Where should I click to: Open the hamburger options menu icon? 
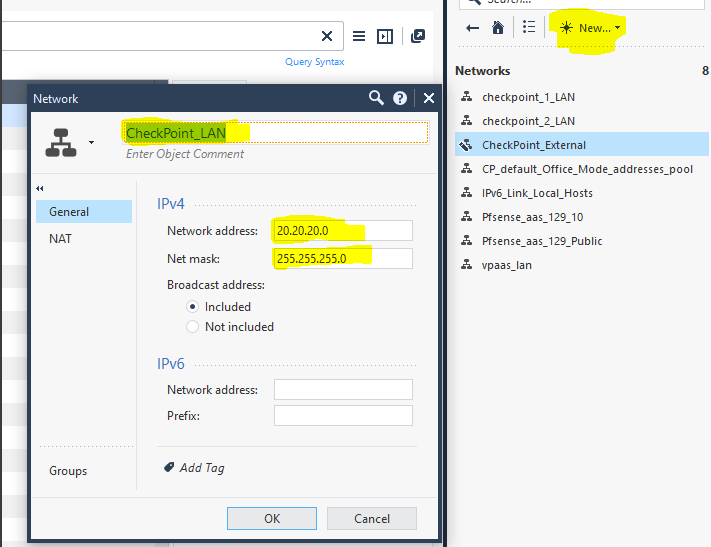click(x=359, y=36)
